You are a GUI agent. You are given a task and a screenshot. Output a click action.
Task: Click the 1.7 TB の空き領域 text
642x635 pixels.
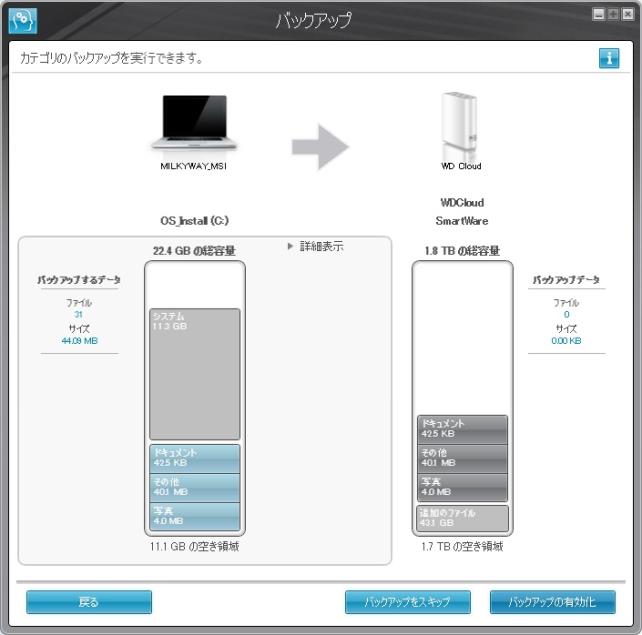point(462,546)
